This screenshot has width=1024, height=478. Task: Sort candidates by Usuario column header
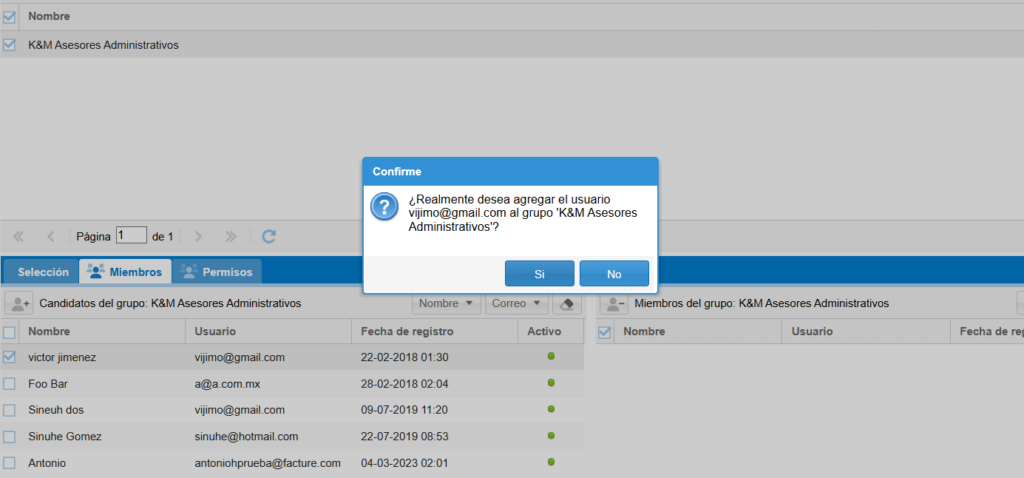point(268,332)
